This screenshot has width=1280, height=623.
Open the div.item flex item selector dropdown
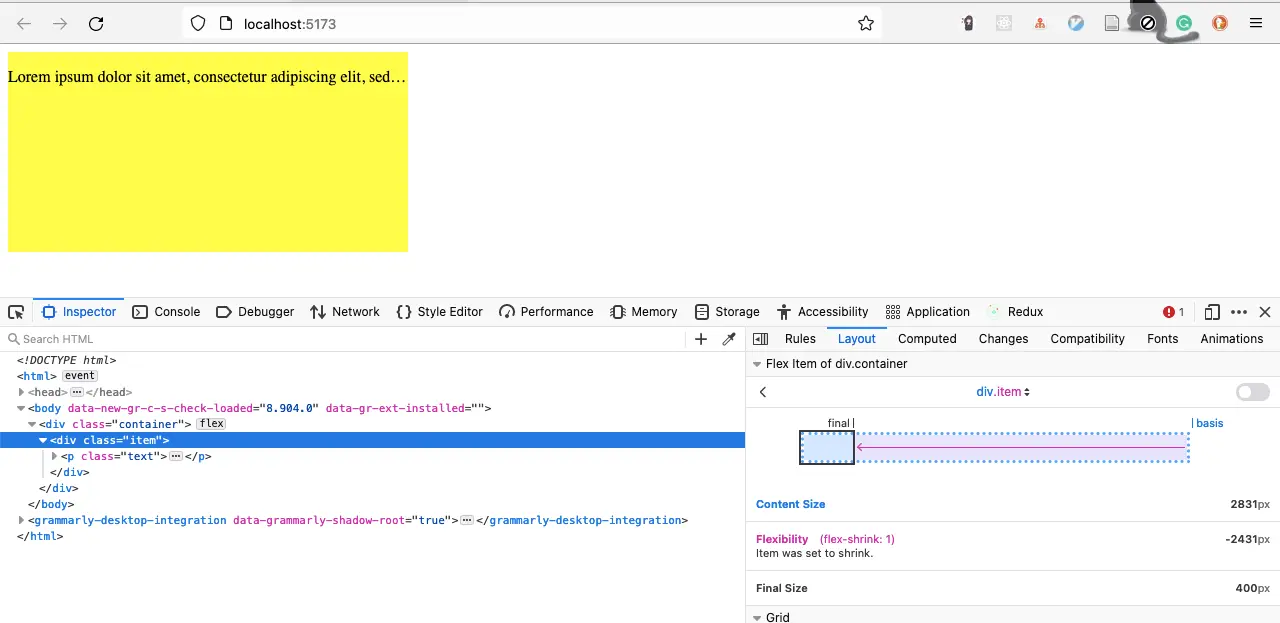click(1003, 392)
